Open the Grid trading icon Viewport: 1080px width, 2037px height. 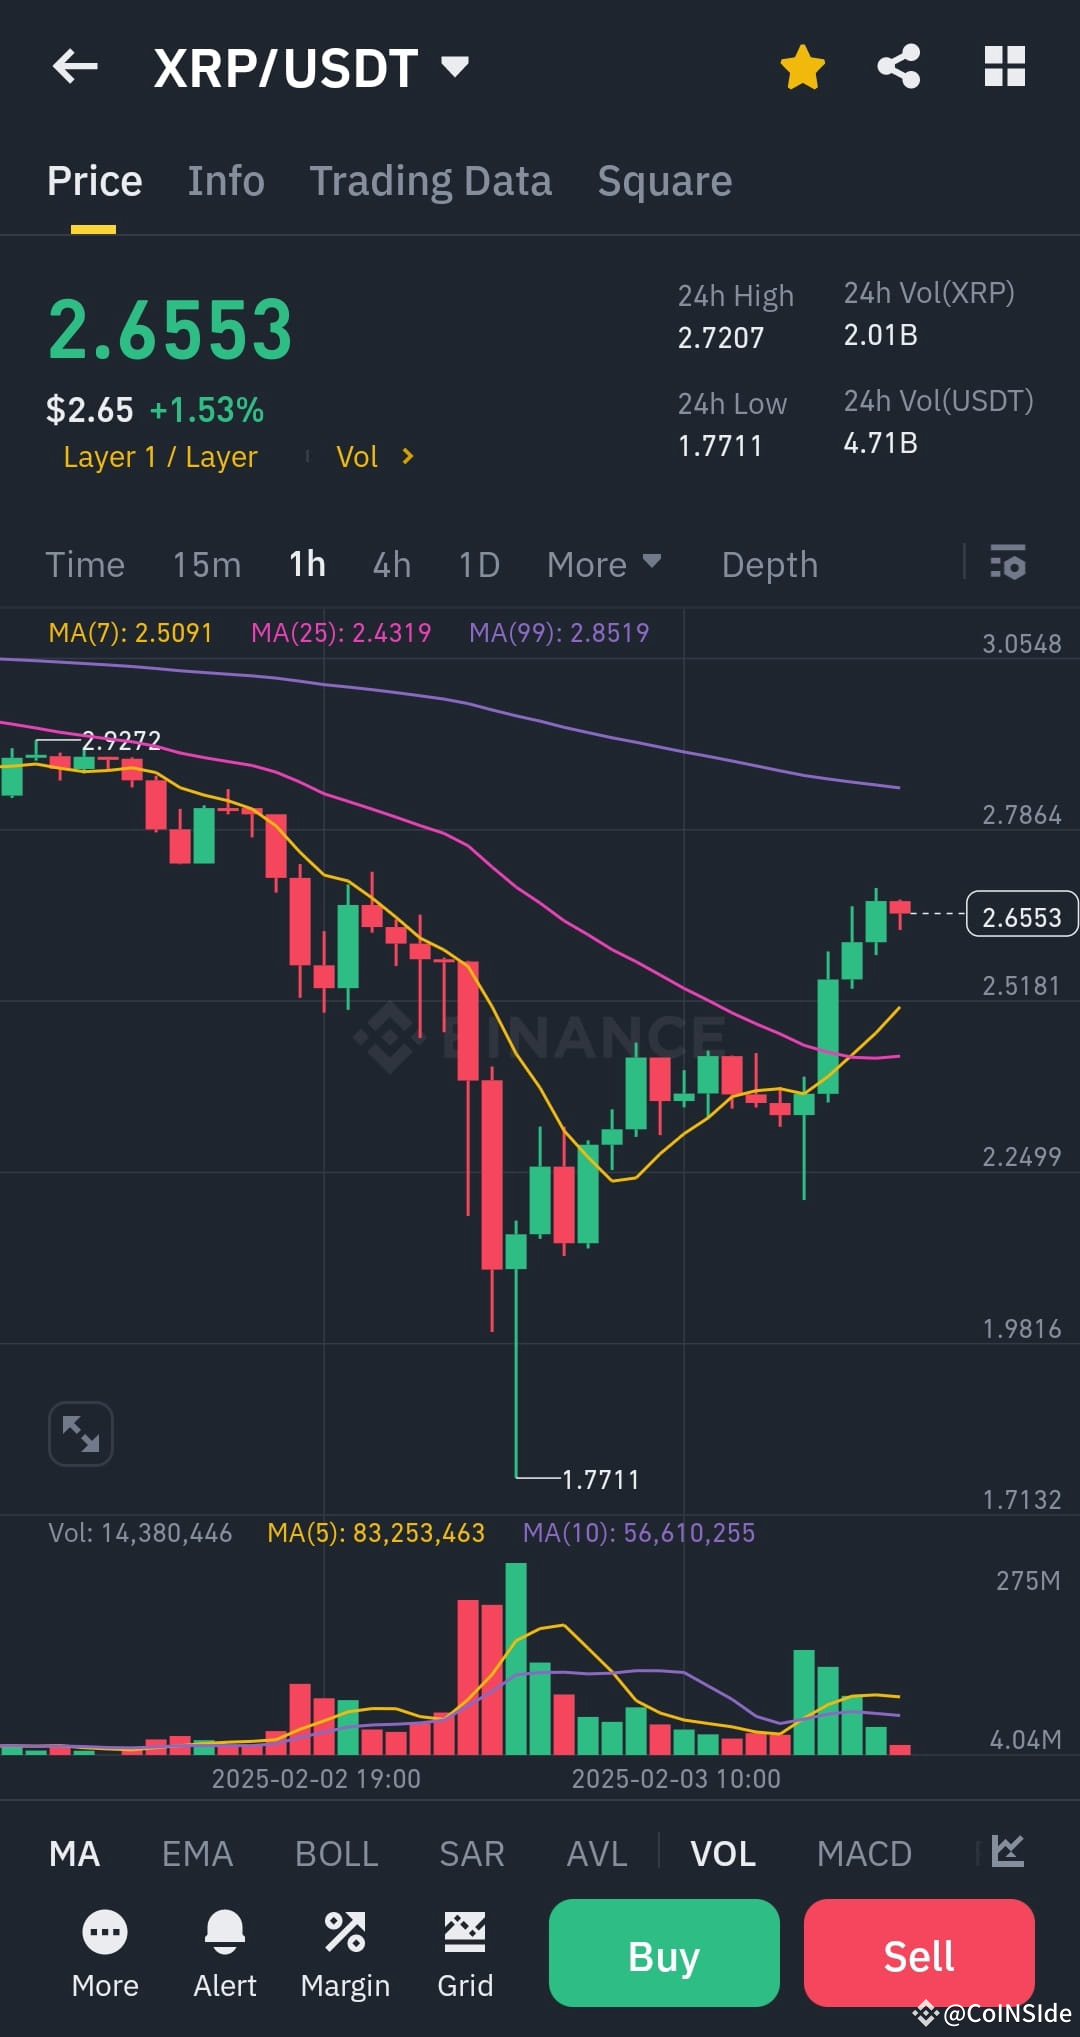464,1931
